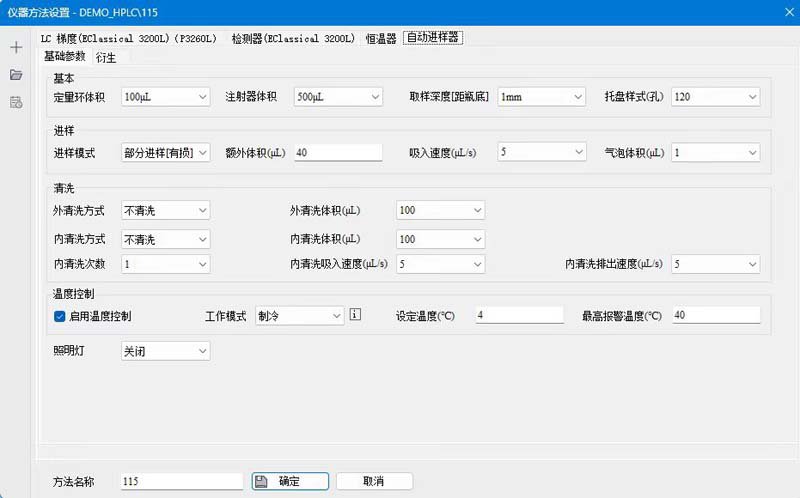The width and height of the screenshot is (800, 498).
Task: Switch to the 衍生 sub-tab
Action: [106, 58]
